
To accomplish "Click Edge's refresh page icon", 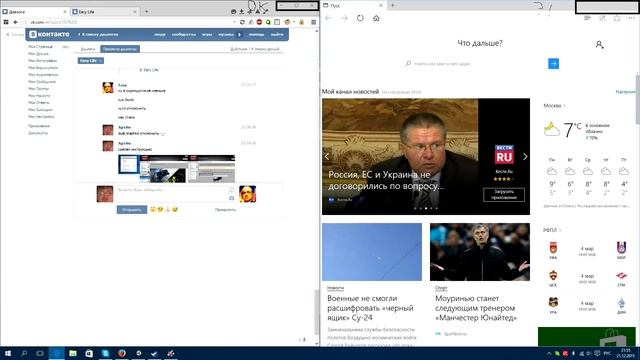I will click(x=360, y=18).
